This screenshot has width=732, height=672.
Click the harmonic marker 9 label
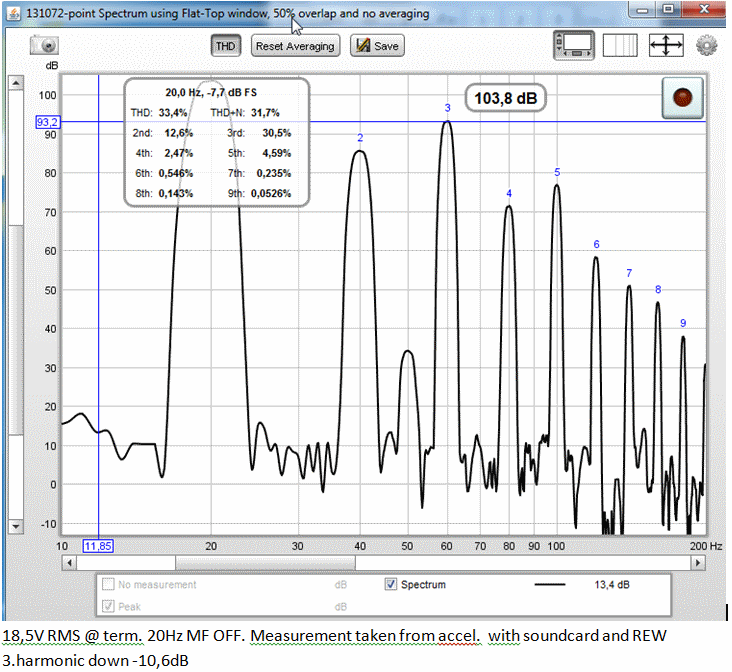(x=683, y=323)
